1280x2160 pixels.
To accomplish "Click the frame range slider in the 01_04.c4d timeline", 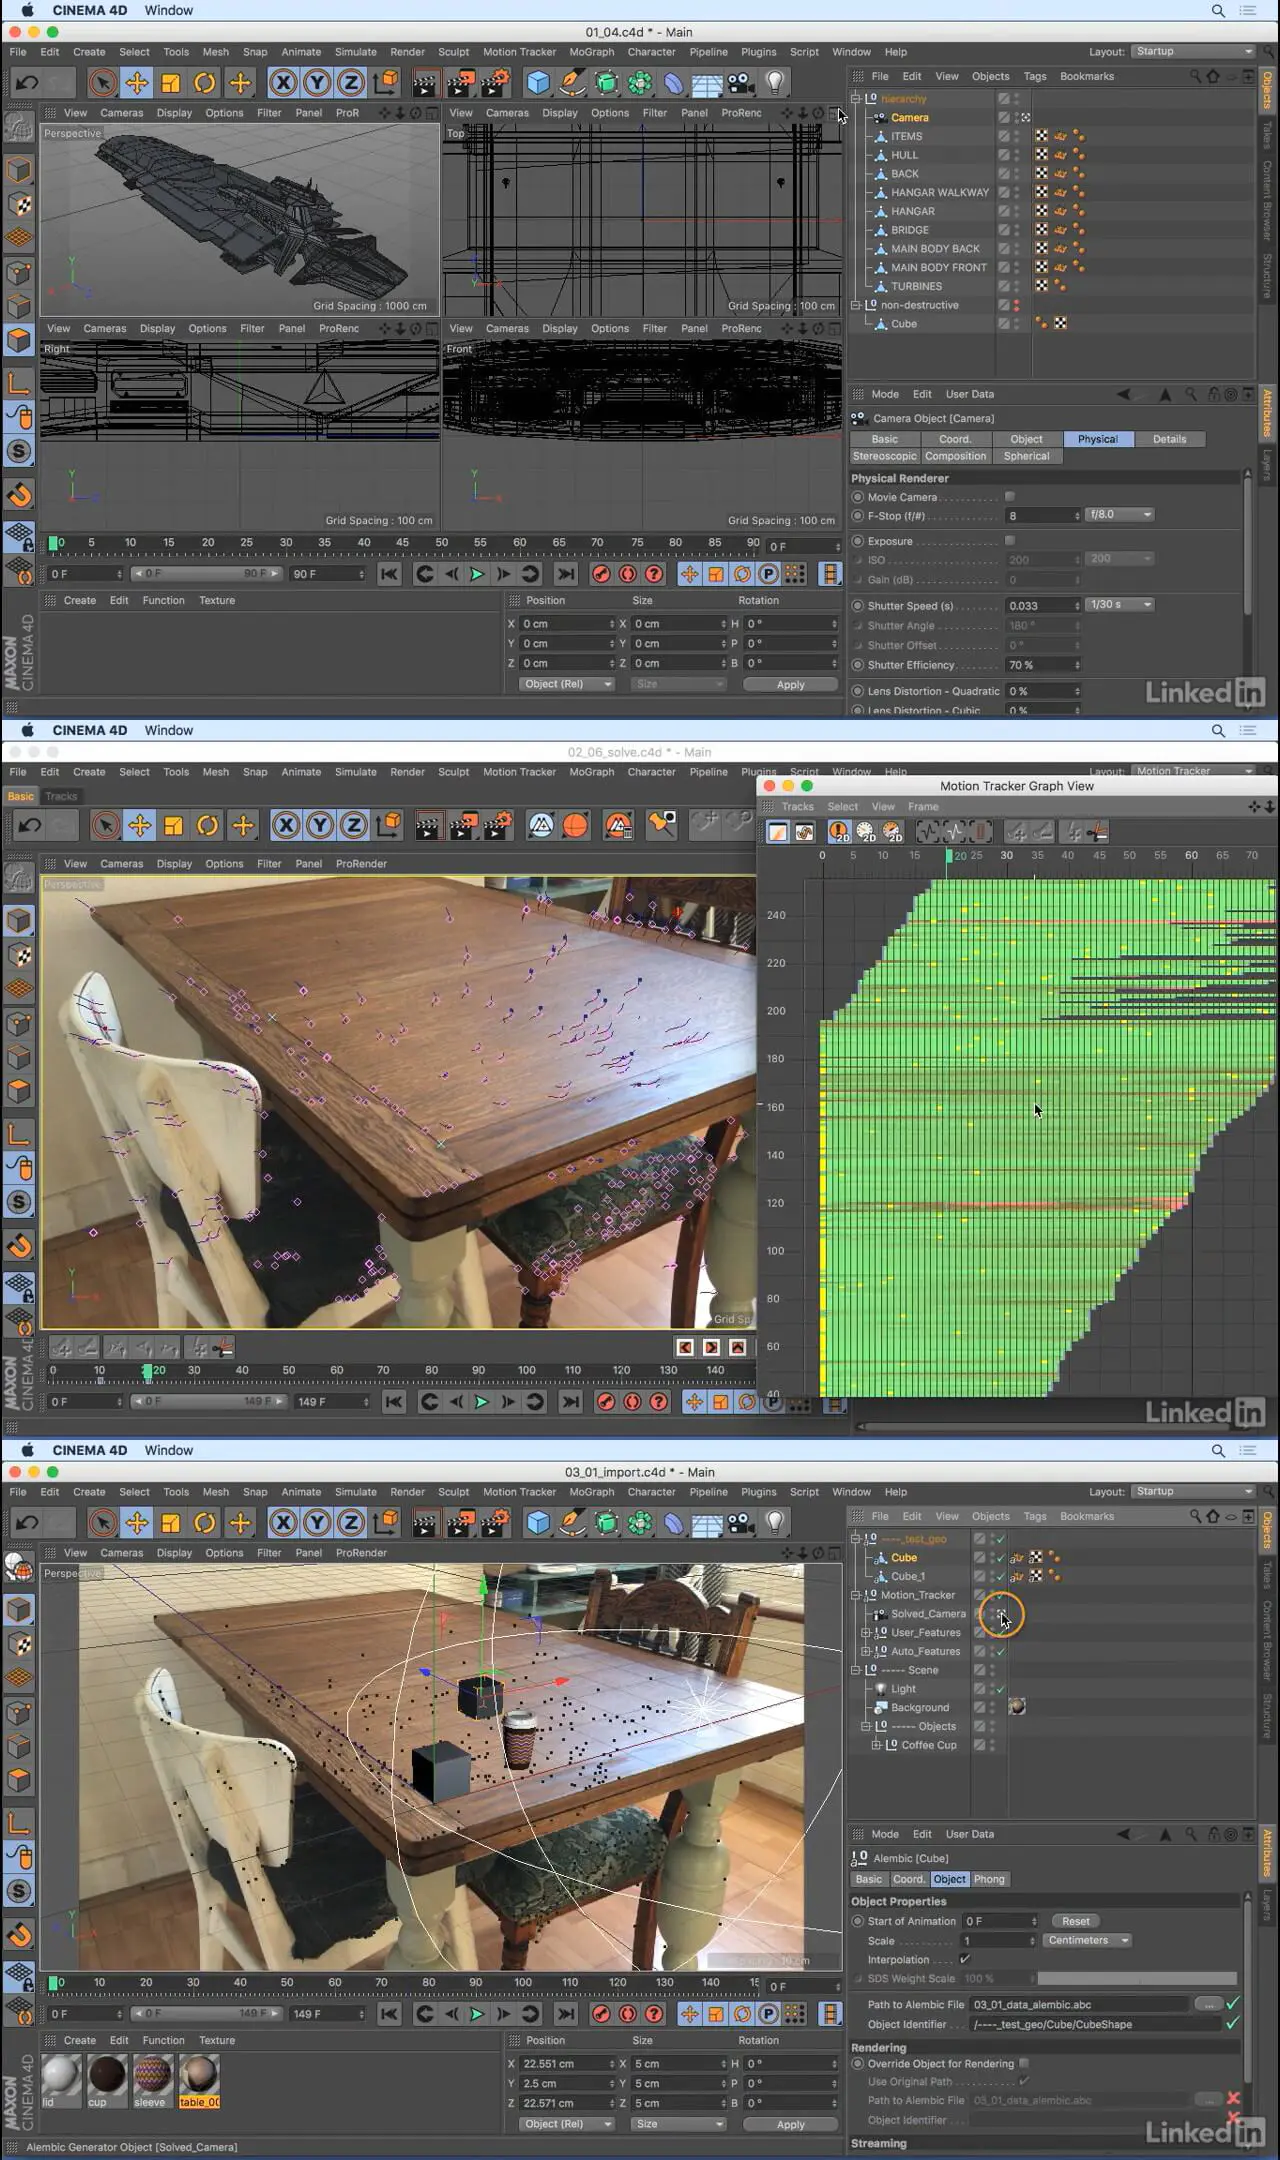I will tap(205, 574).
